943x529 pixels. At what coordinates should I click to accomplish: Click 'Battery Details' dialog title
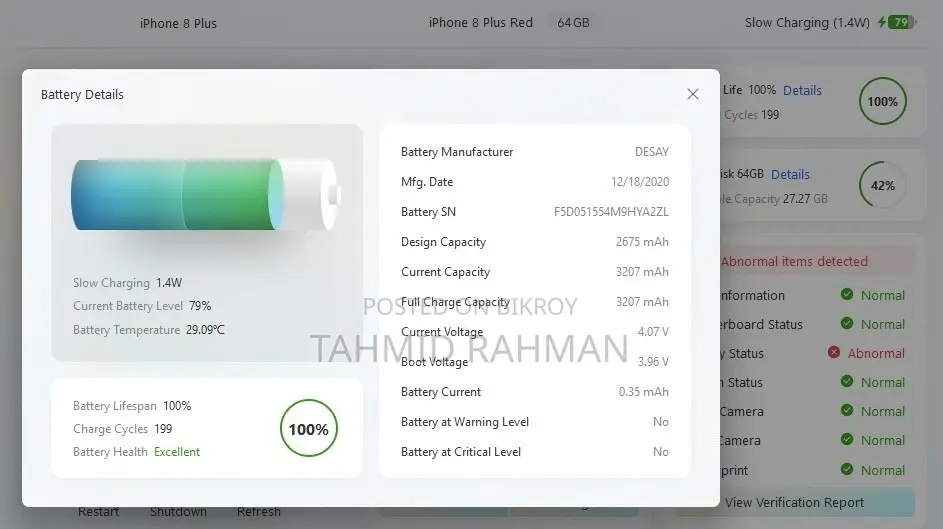(x=82, y=95)
